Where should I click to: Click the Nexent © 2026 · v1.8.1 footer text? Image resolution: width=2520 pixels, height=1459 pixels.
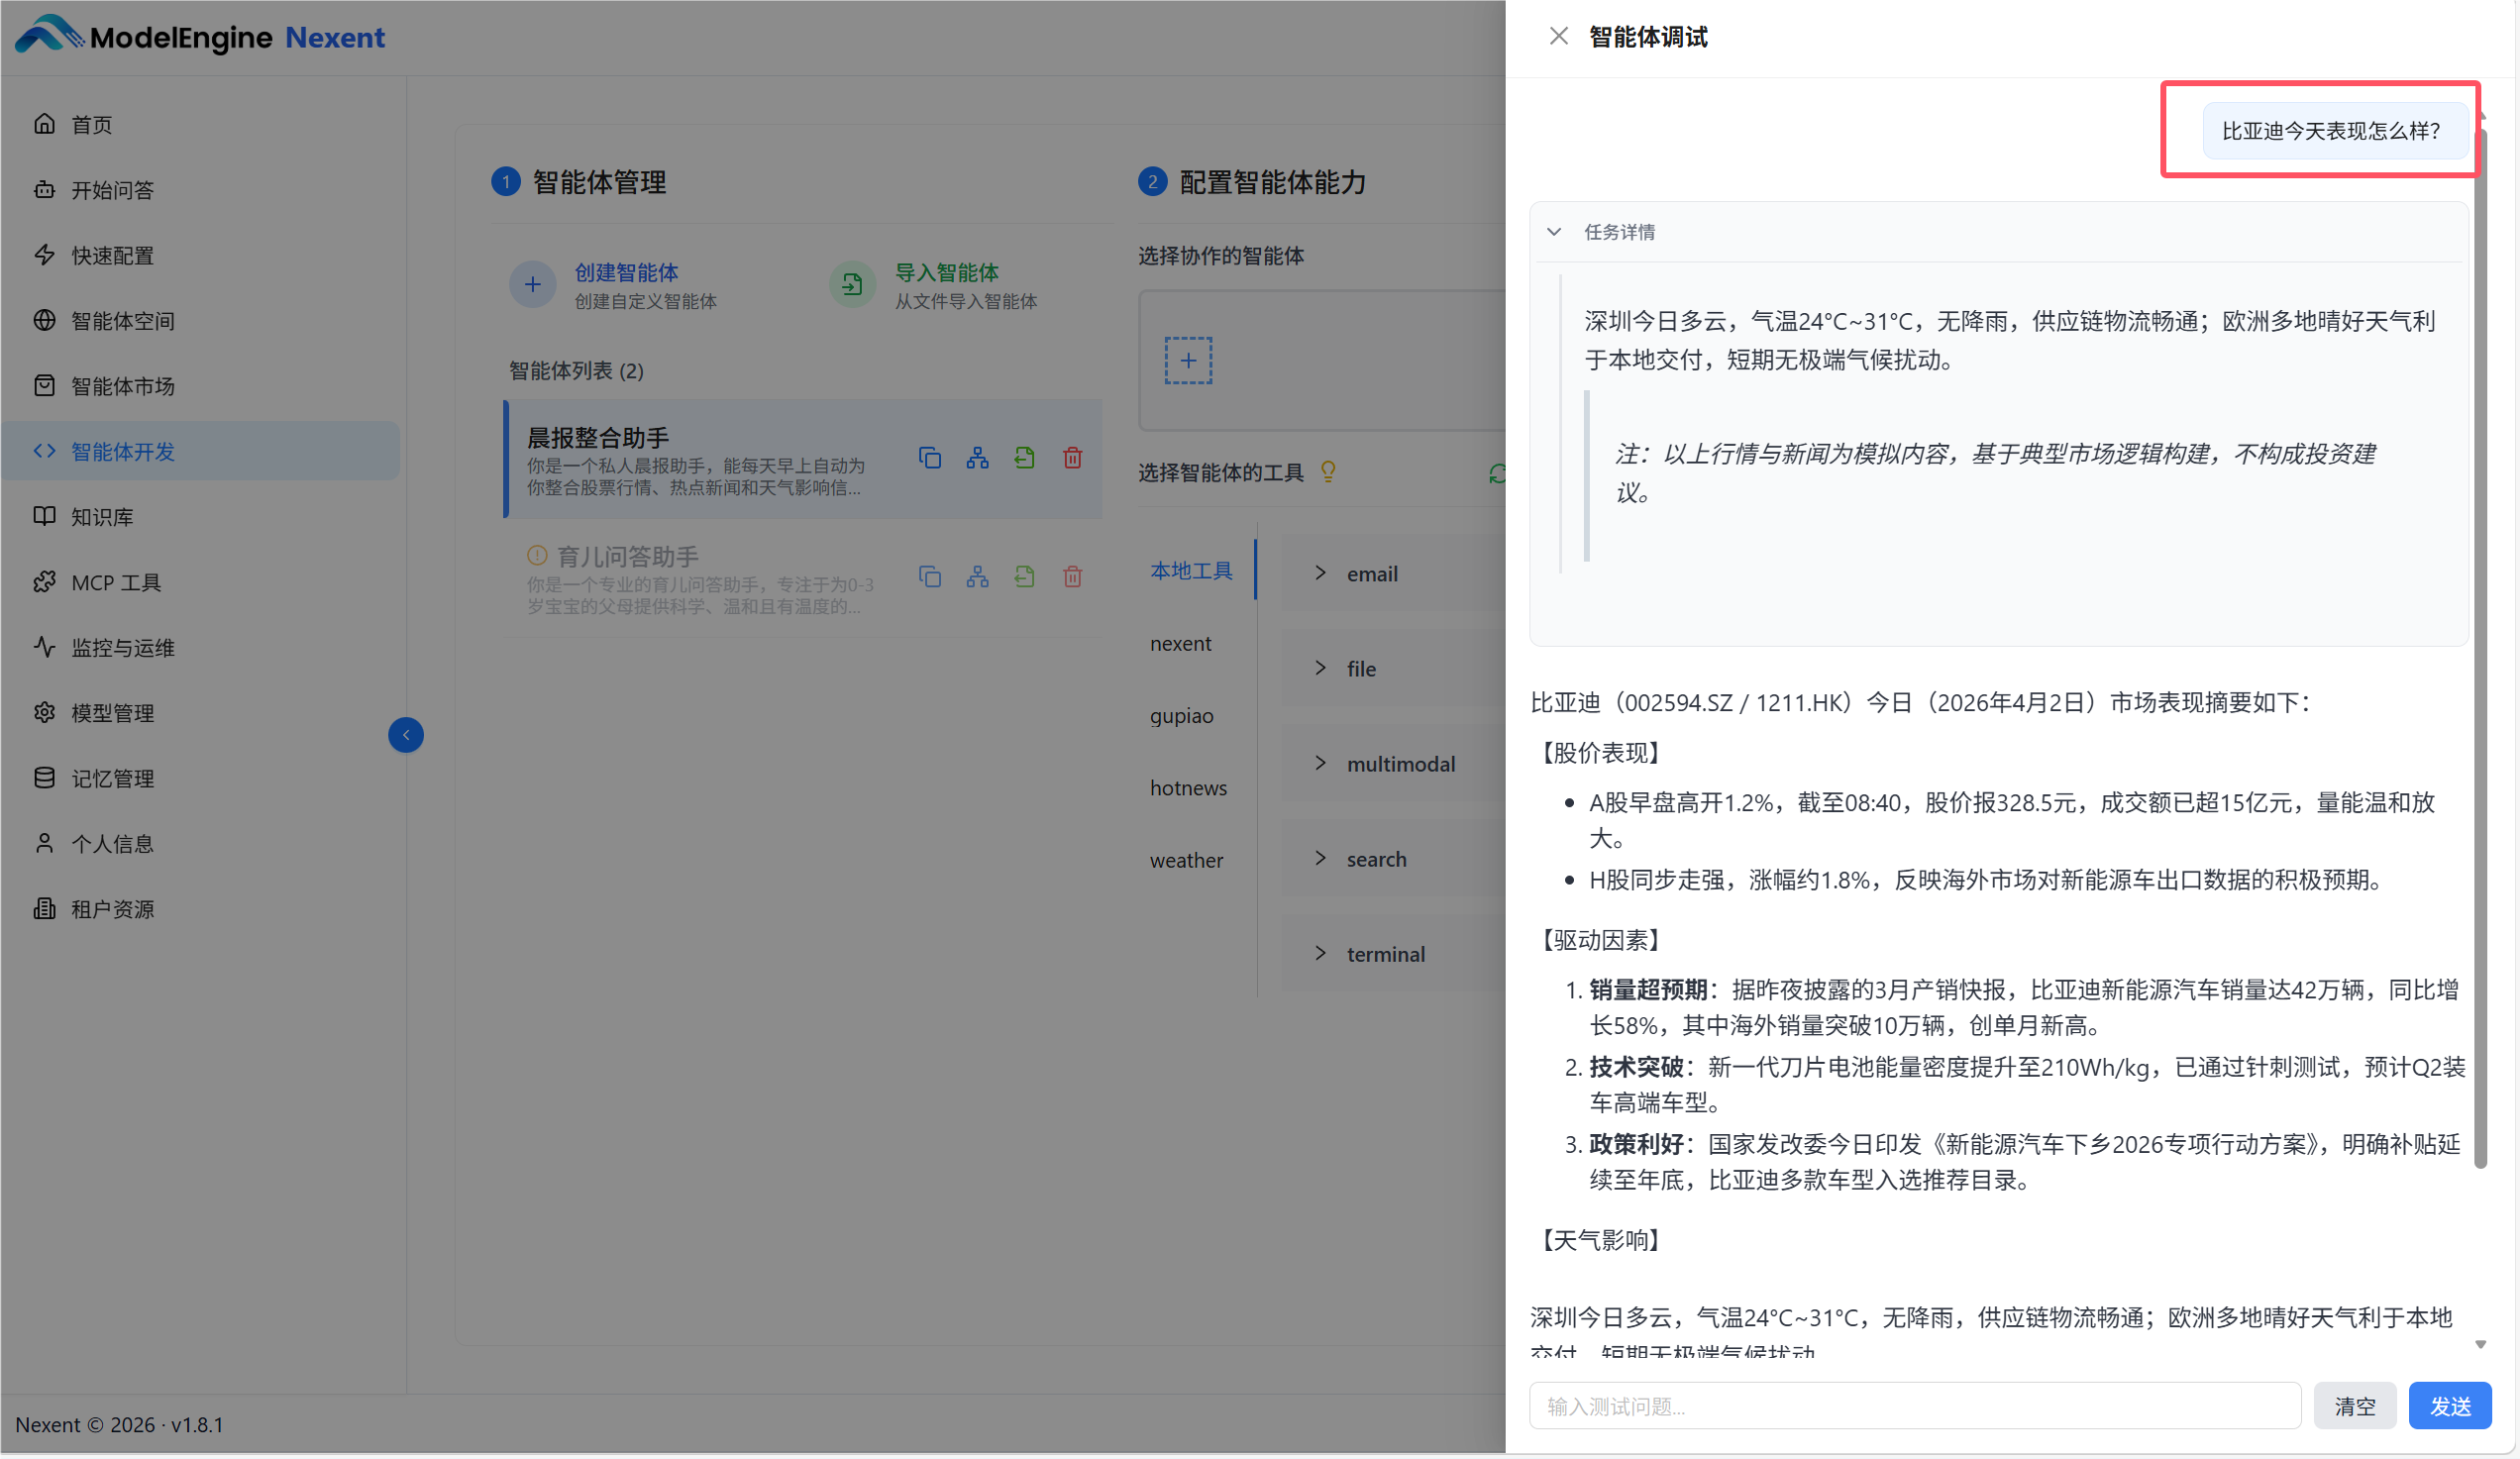point(119,1425)
